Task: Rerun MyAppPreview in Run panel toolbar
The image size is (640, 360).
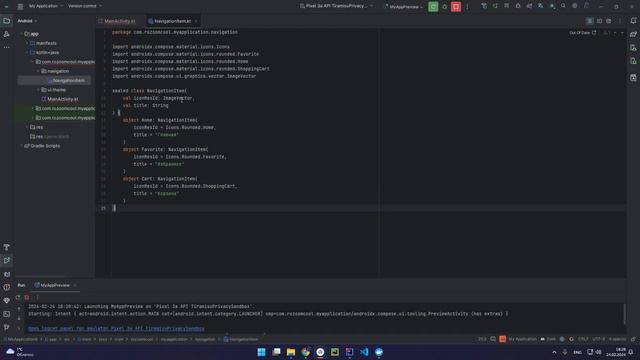Action: [x=18, y=297]
